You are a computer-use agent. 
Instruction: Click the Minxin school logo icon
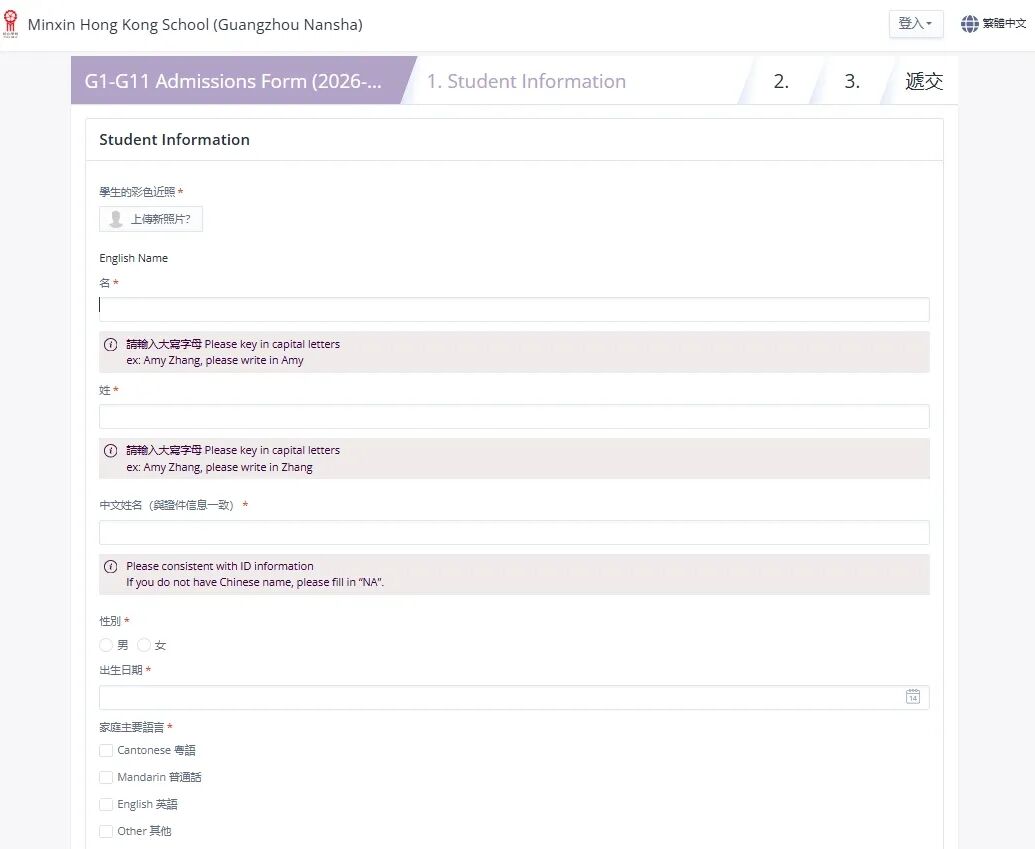pyautogui.click(x=11, y=24)
